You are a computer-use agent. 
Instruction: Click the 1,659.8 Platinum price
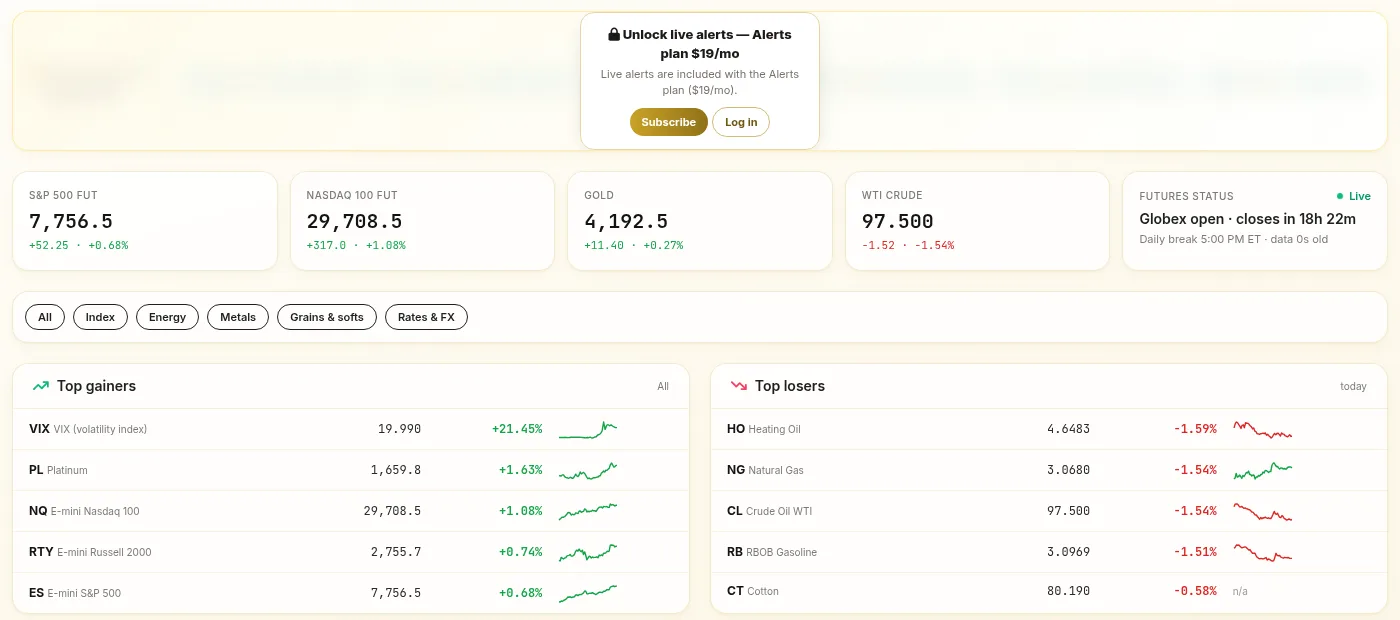pos(396,470)
